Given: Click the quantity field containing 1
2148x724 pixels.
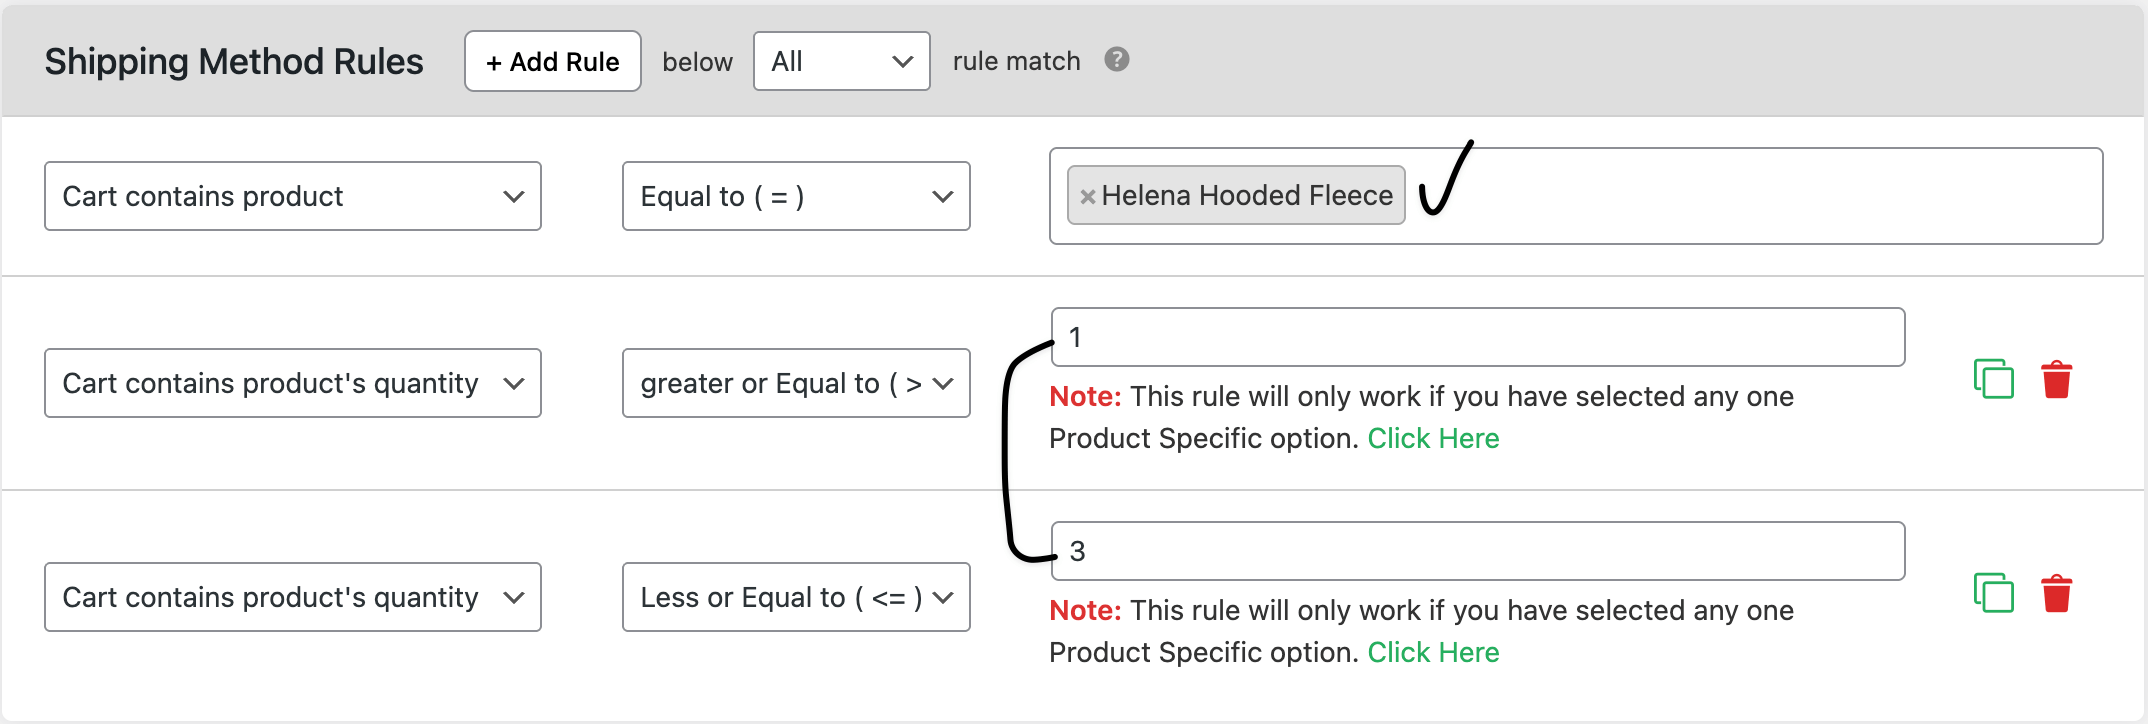Looking at the screenshot, I should pyautogui.click(x=1478, y=337).
